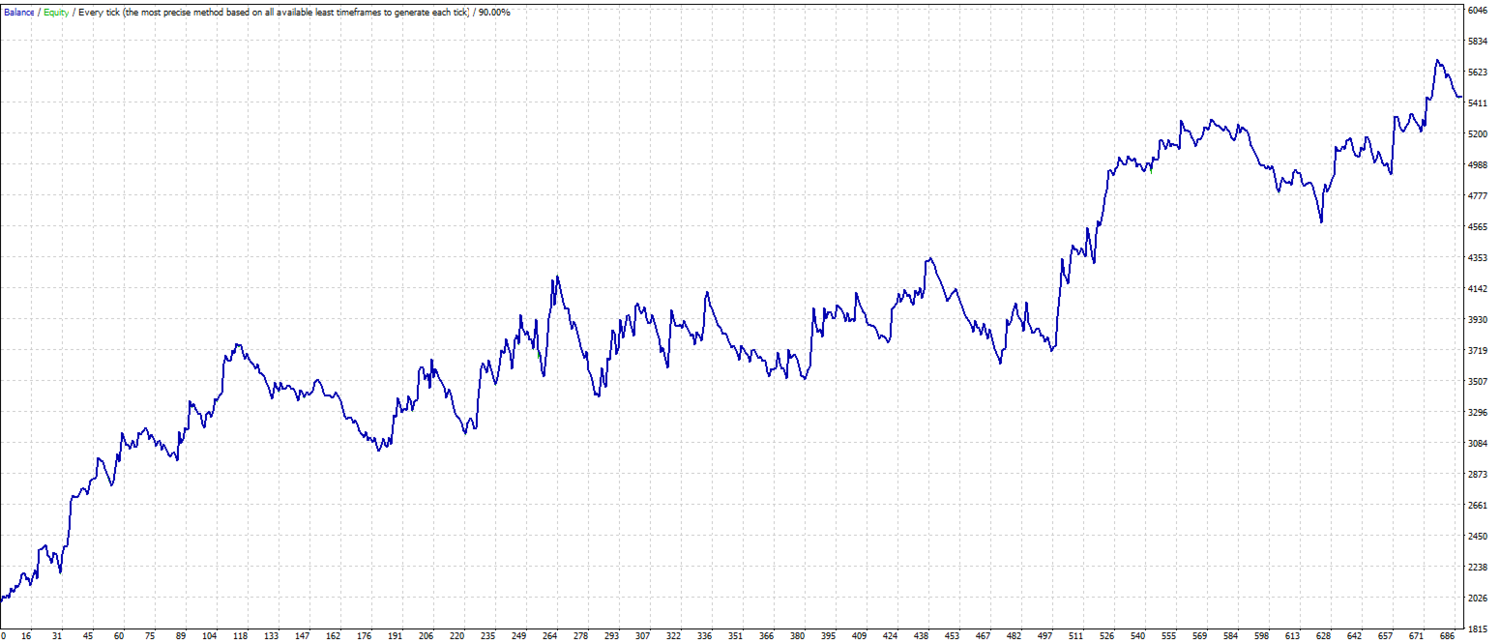1500x643 pixels.
Task: Click the 2026 vertical axis label
Action: tap(1477, 598)
